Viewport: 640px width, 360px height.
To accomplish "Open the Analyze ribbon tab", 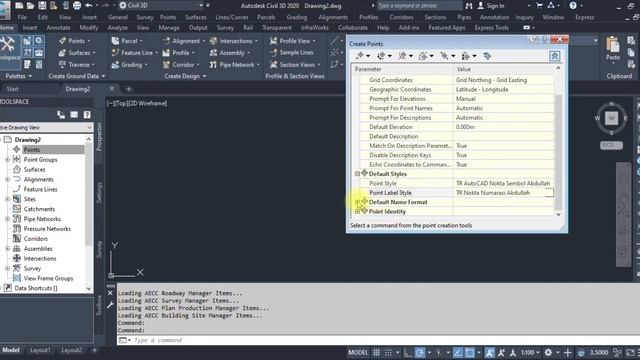I will click(118, 28).
